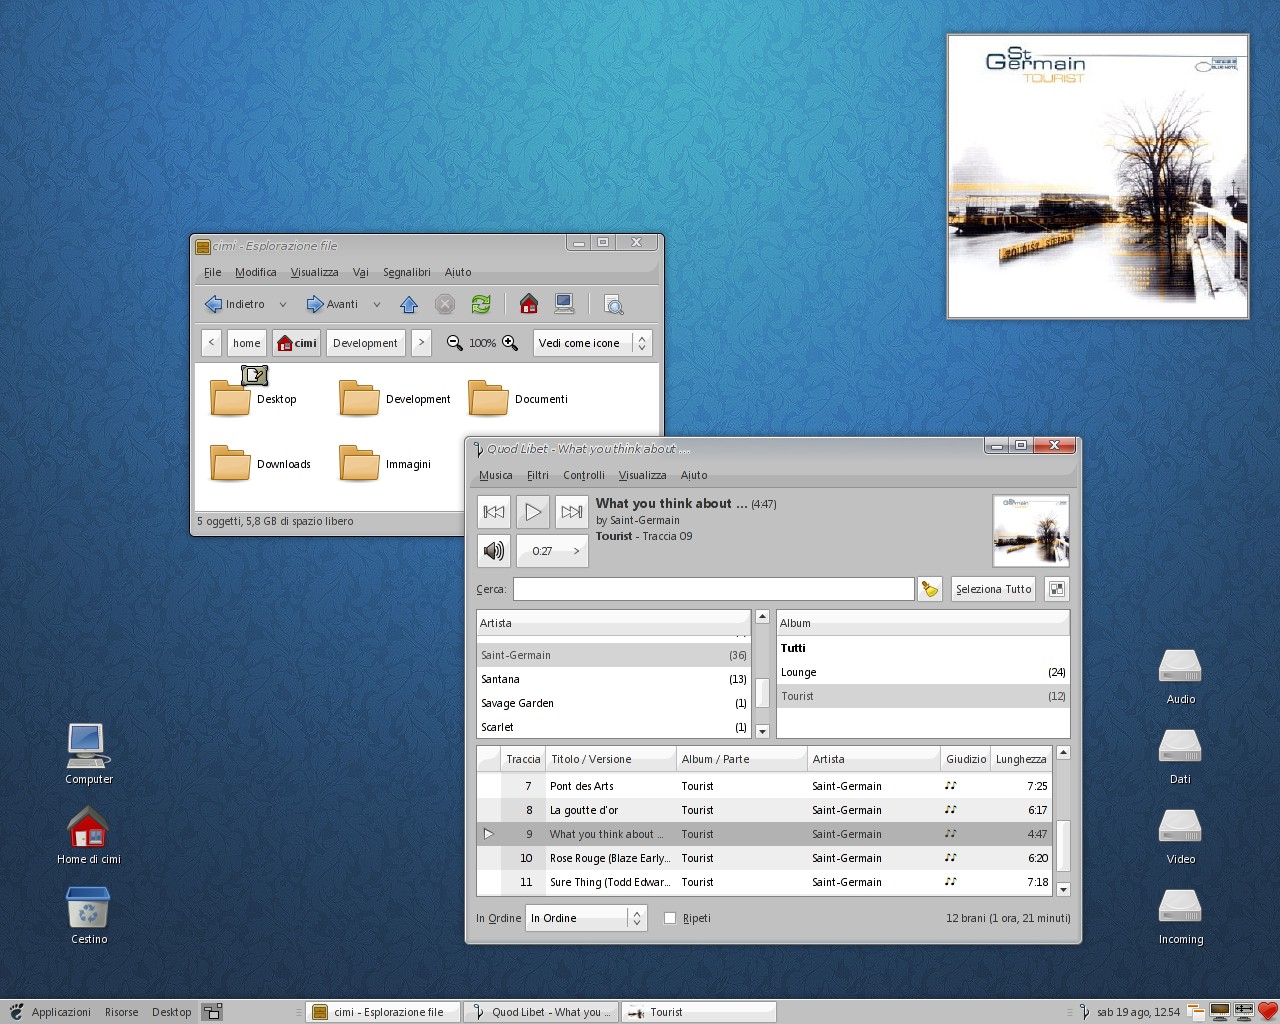The width and height of the screenshot is (1280, 1024).
Task: Select Rose Rouge (Blaze Early... track
Action: (x=764, y=858)
